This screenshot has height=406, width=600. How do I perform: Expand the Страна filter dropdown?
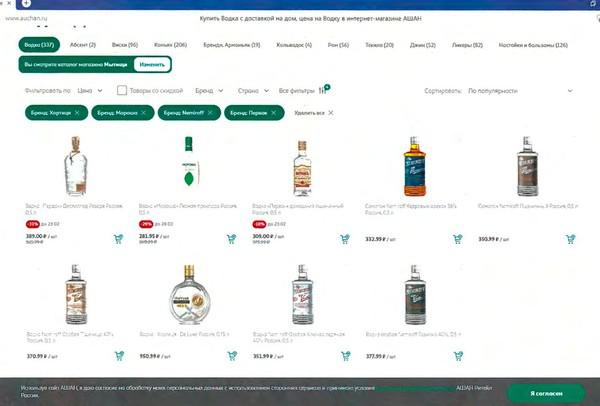coord(253,91)
